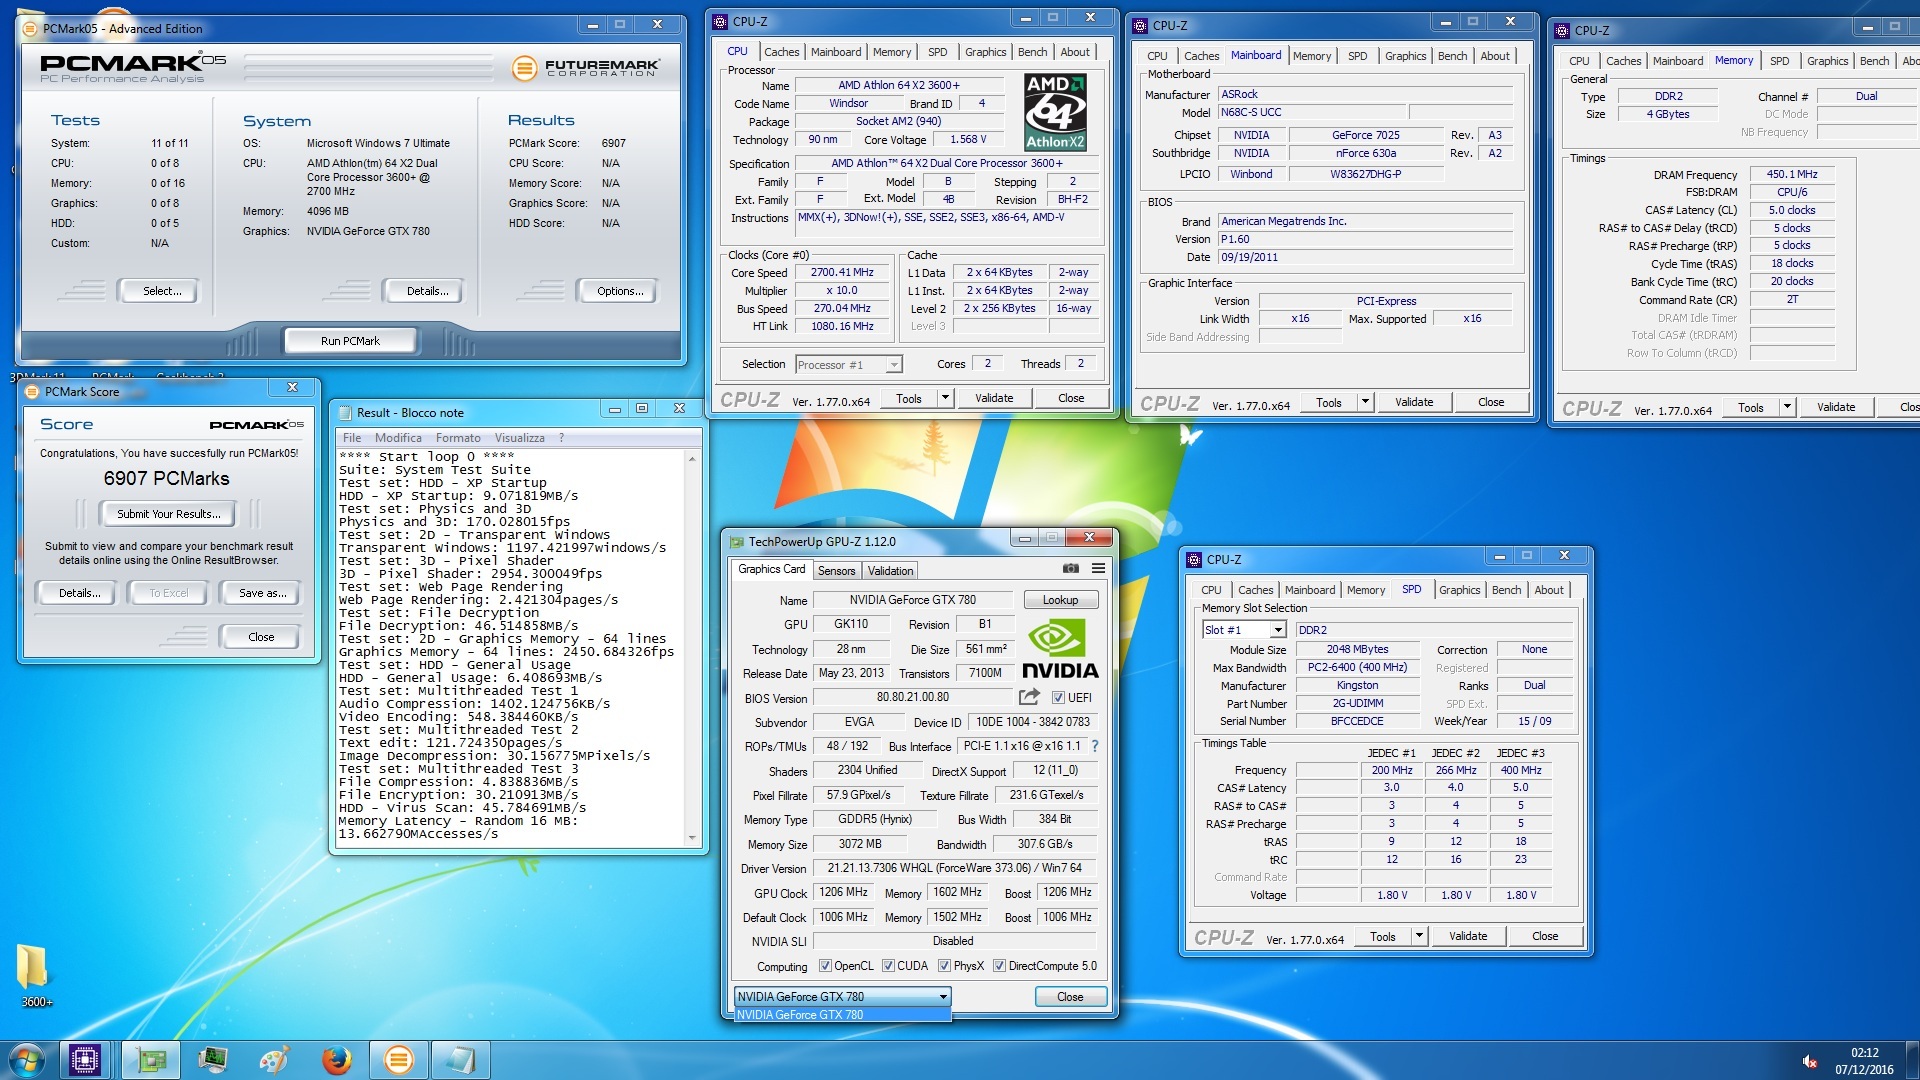This screenshot has height=1080, width=1920.
Task: Open Bench tab in CPU-Z SPD window
Action: coord(1506,590)
